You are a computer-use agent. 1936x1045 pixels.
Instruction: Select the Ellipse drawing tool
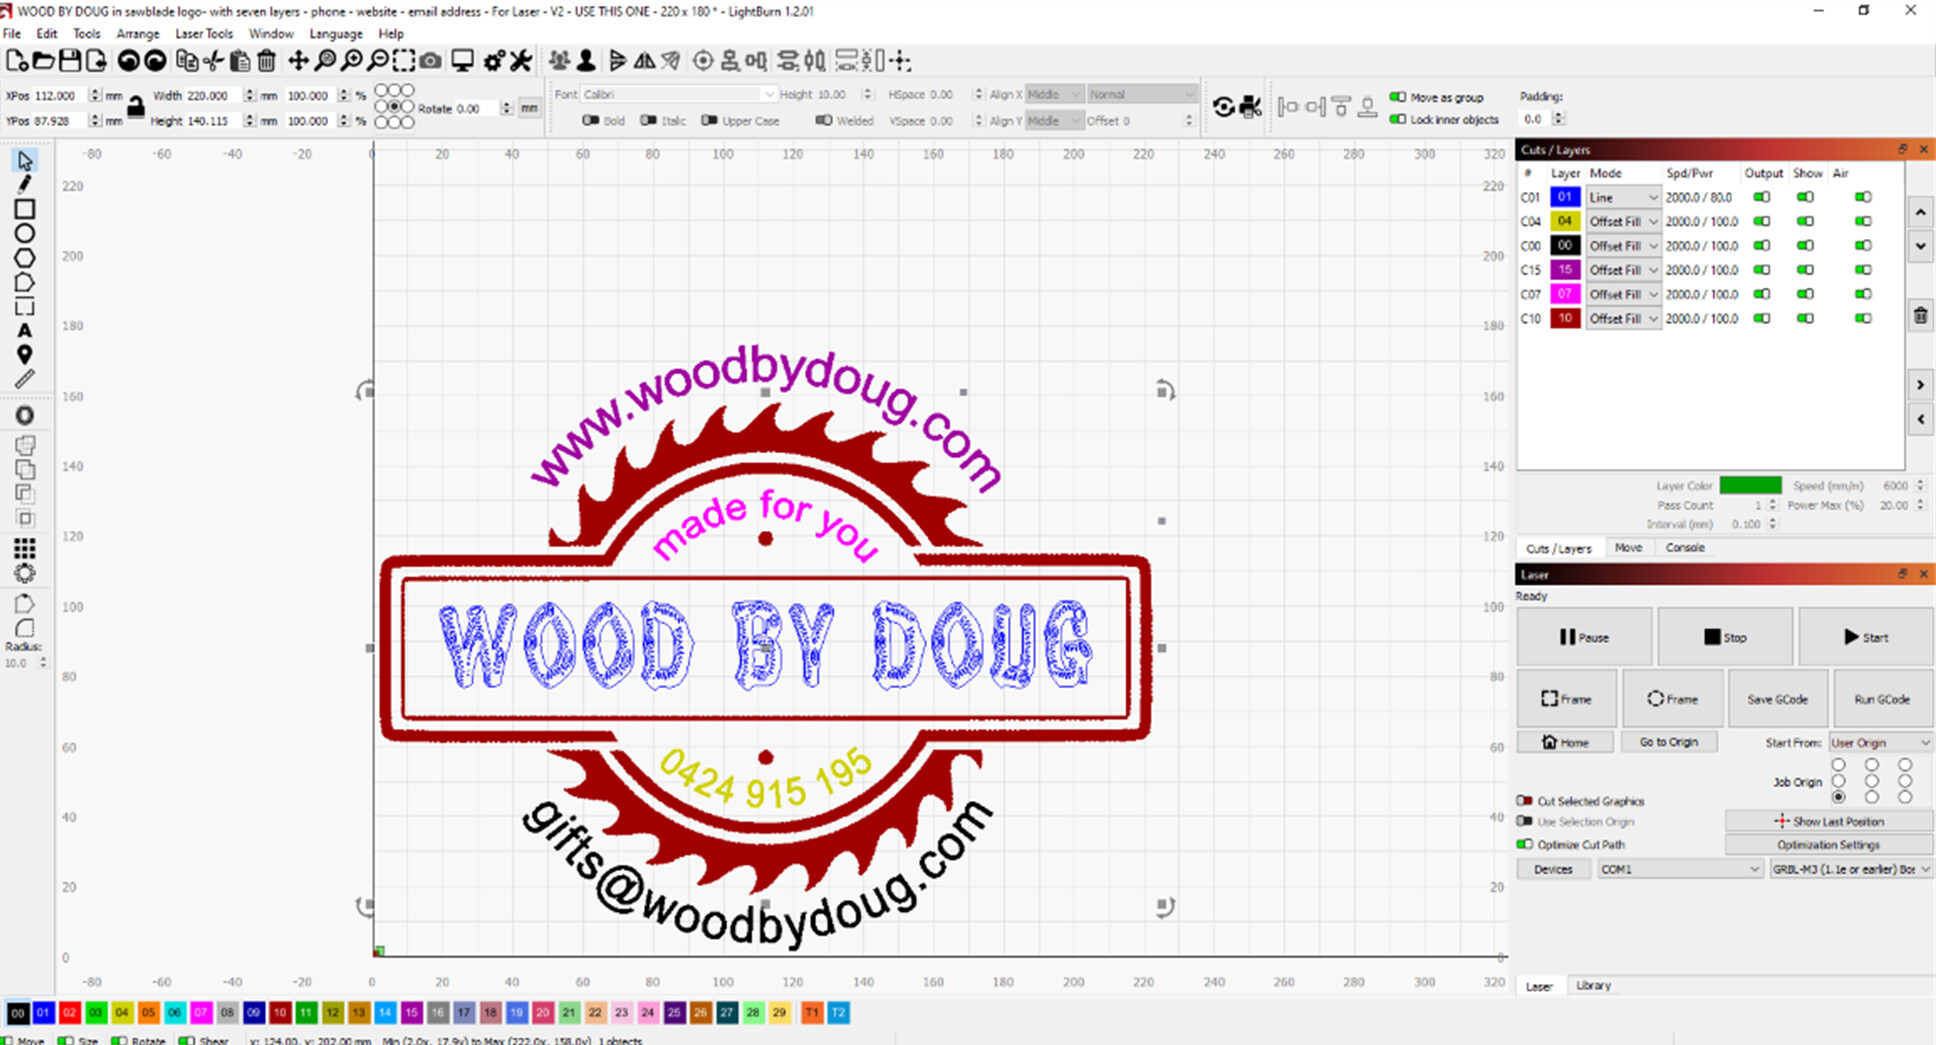(25, 234)
